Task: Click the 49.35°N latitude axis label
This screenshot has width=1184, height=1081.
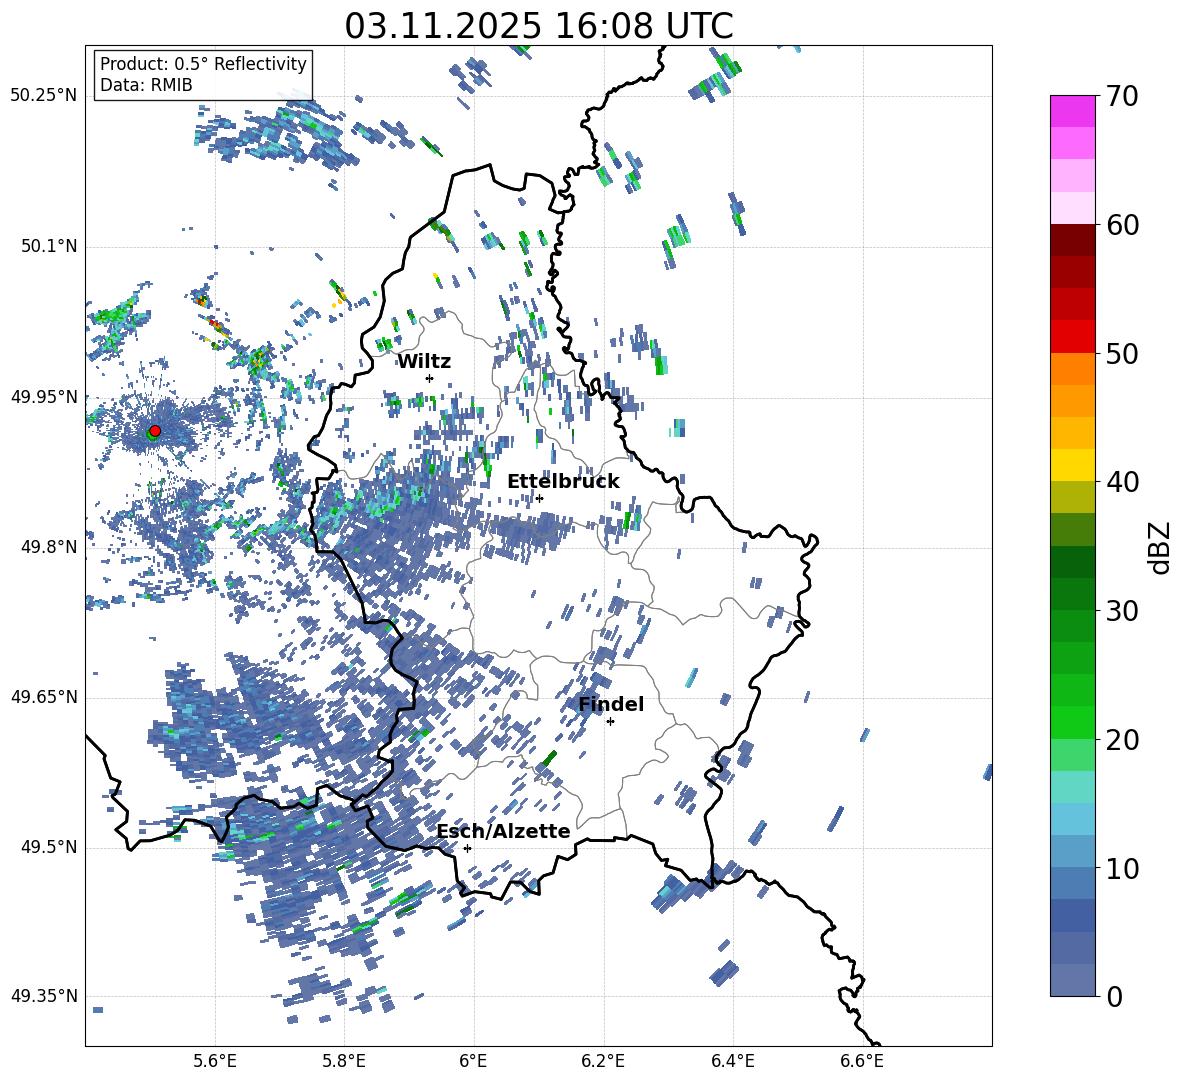Action: point(43,996)
